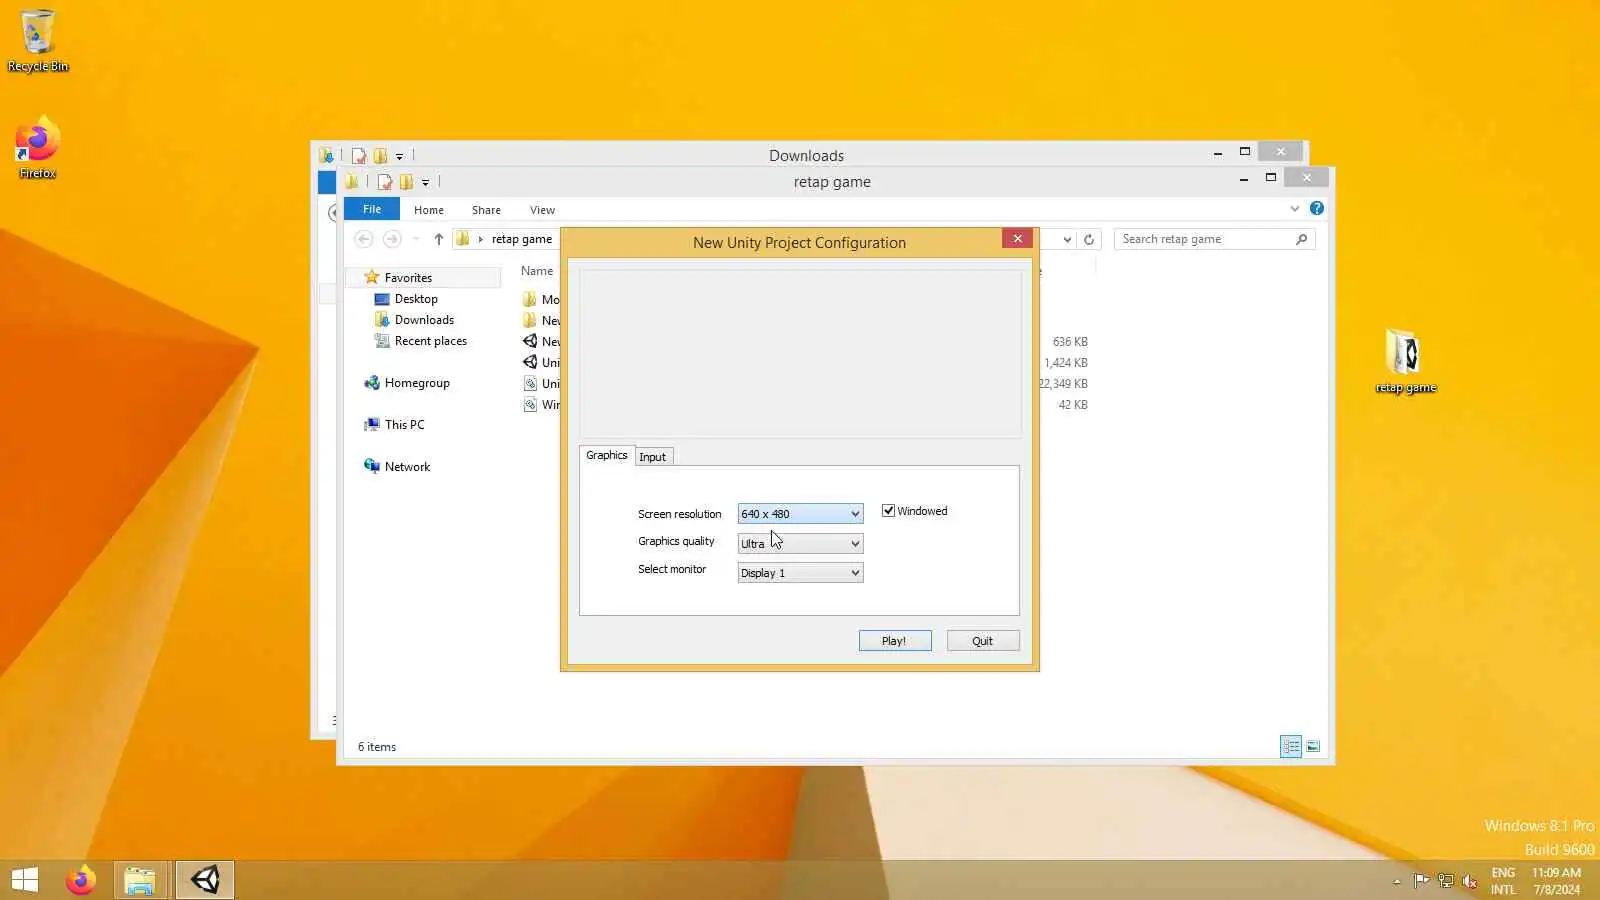Click the muted volume tray icon
The width and height of the screenshot is (1600, 900).
tap(1469, 881)
